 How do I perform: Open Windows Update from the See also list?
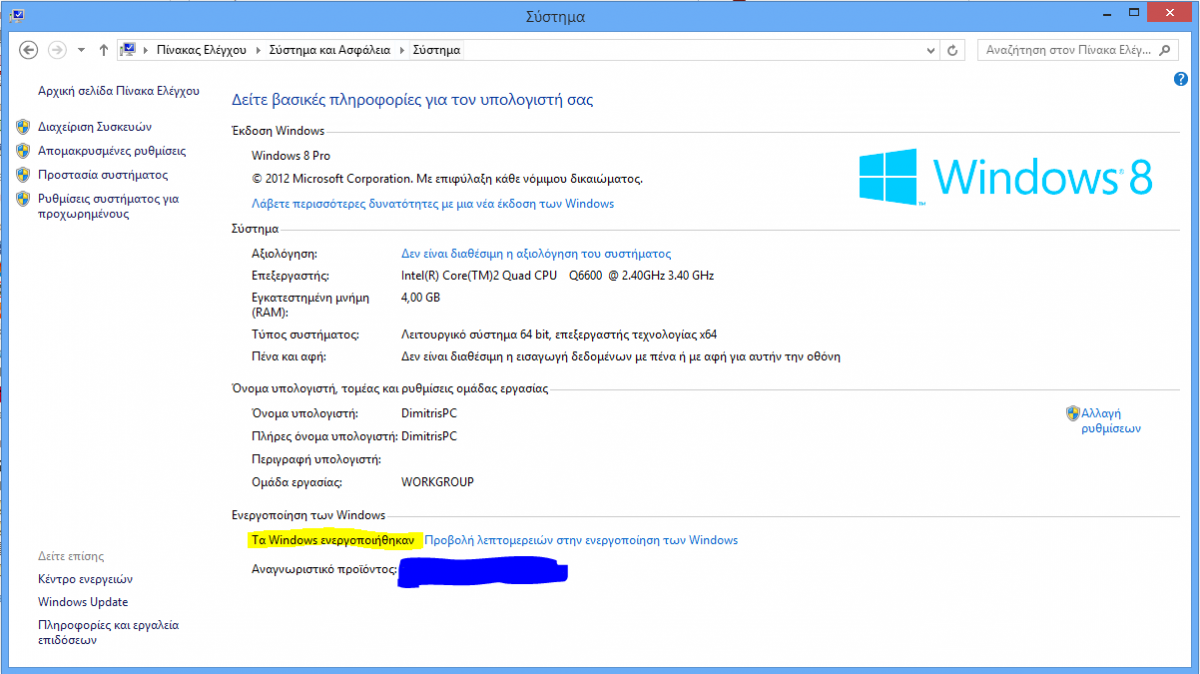tap(83, 602)
